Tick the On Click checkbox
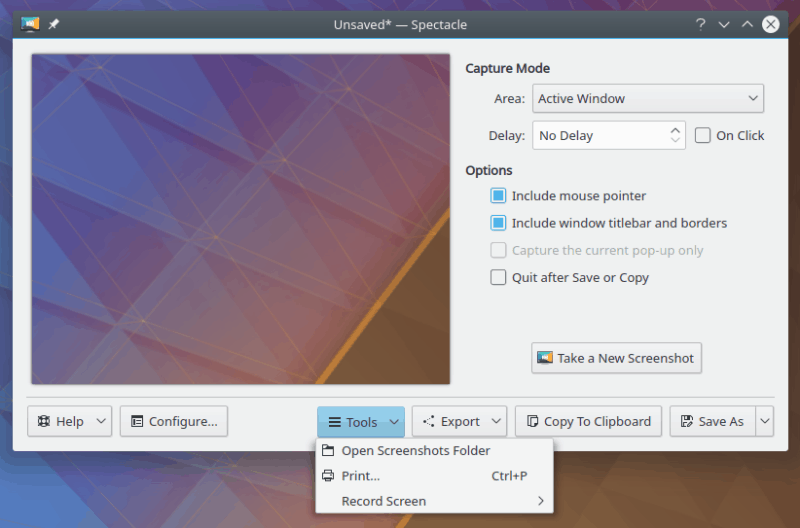800x528 pixels. [703, 135]
